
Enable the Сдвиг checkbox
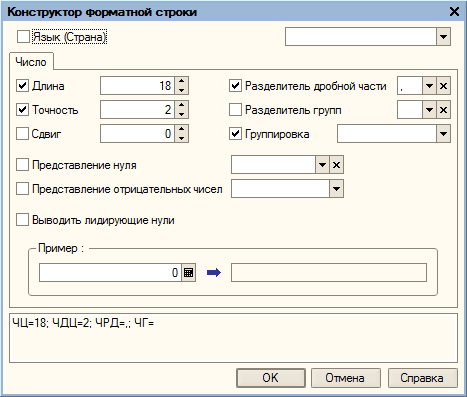point(22,134)
